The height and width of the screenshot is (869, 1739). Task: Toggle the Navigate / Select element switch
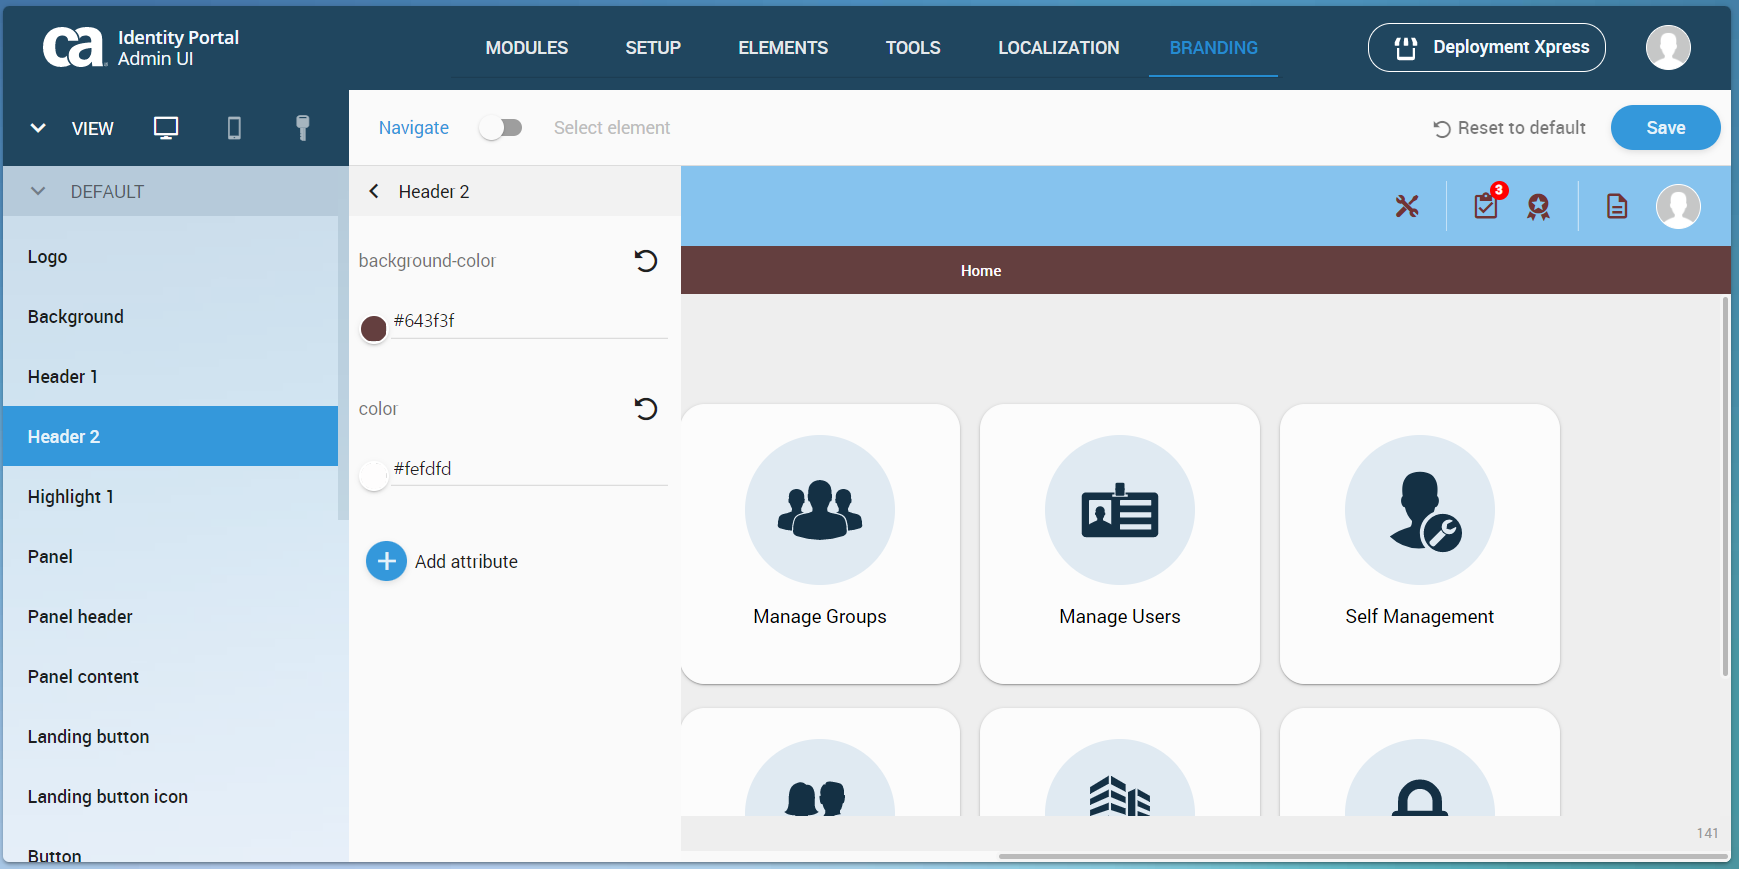(x=501, y=128)
